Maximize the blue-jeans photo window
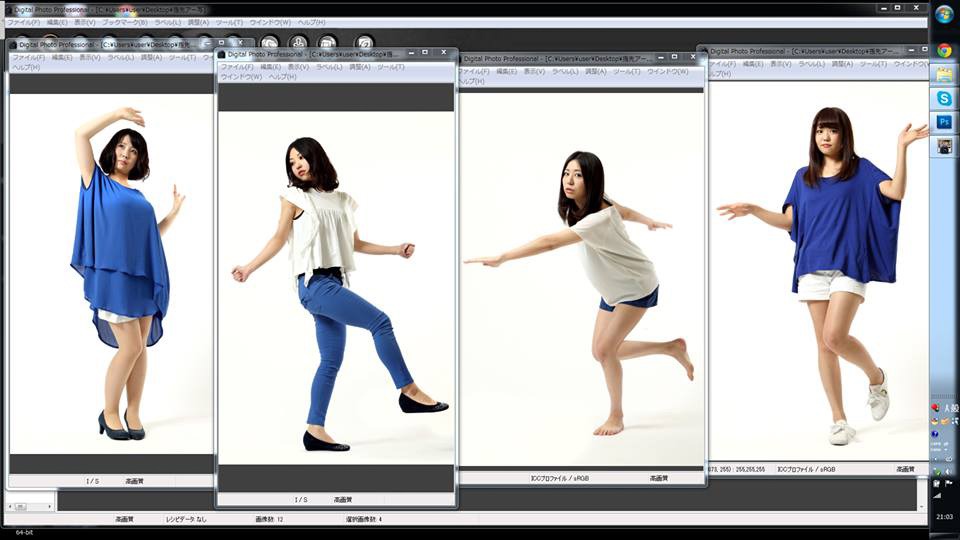Screen dimensions: 960x540 [425, 52]
